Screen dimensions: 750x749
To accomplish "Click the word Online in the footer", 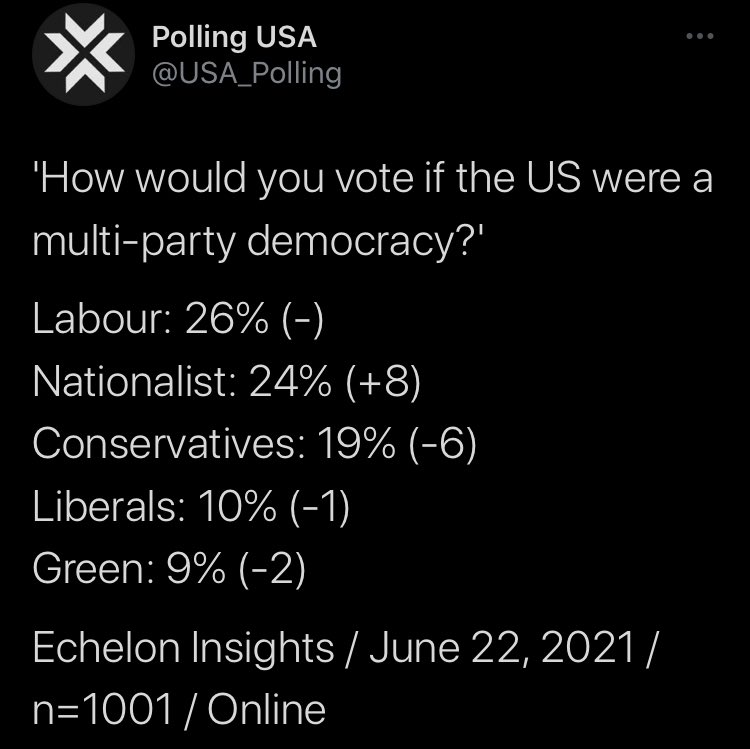I will (x=267, y=710).
